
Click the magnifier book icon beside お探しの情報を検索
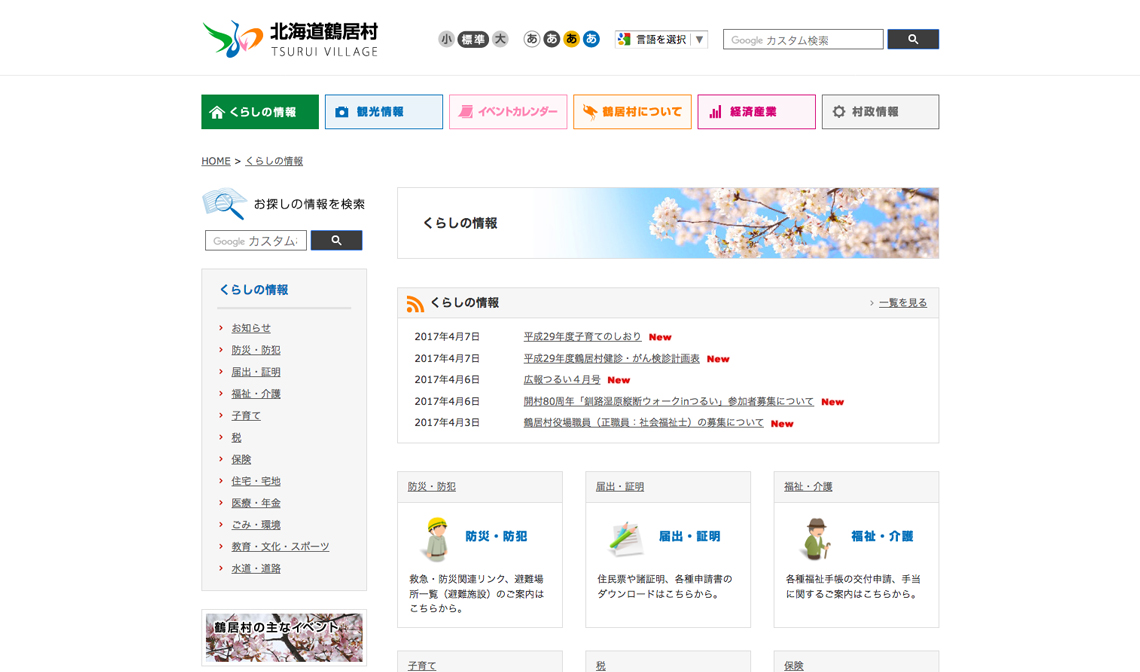[x=225, y=204]
